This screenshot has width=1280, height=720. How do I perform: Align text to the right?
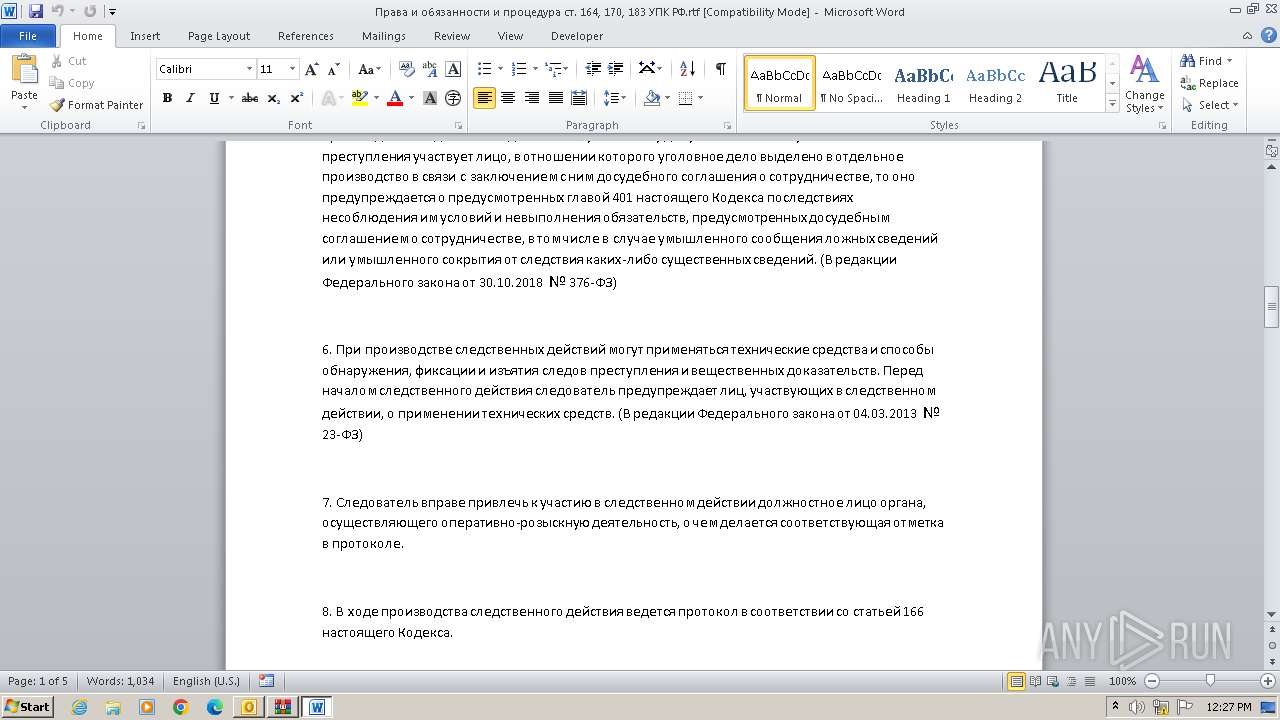(532, 98)
